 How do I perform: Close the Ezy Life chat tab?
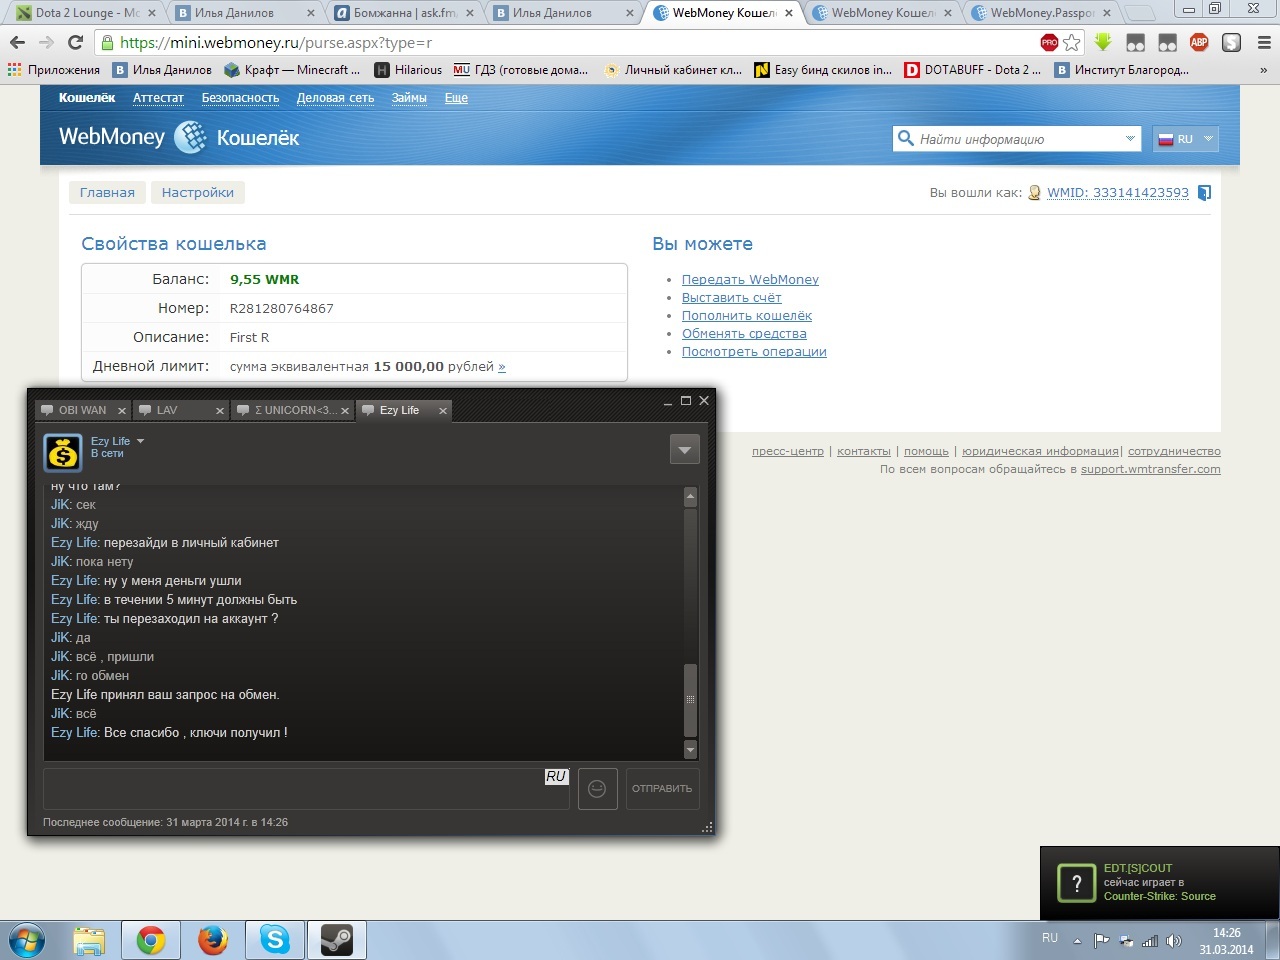tap(443, 411)
